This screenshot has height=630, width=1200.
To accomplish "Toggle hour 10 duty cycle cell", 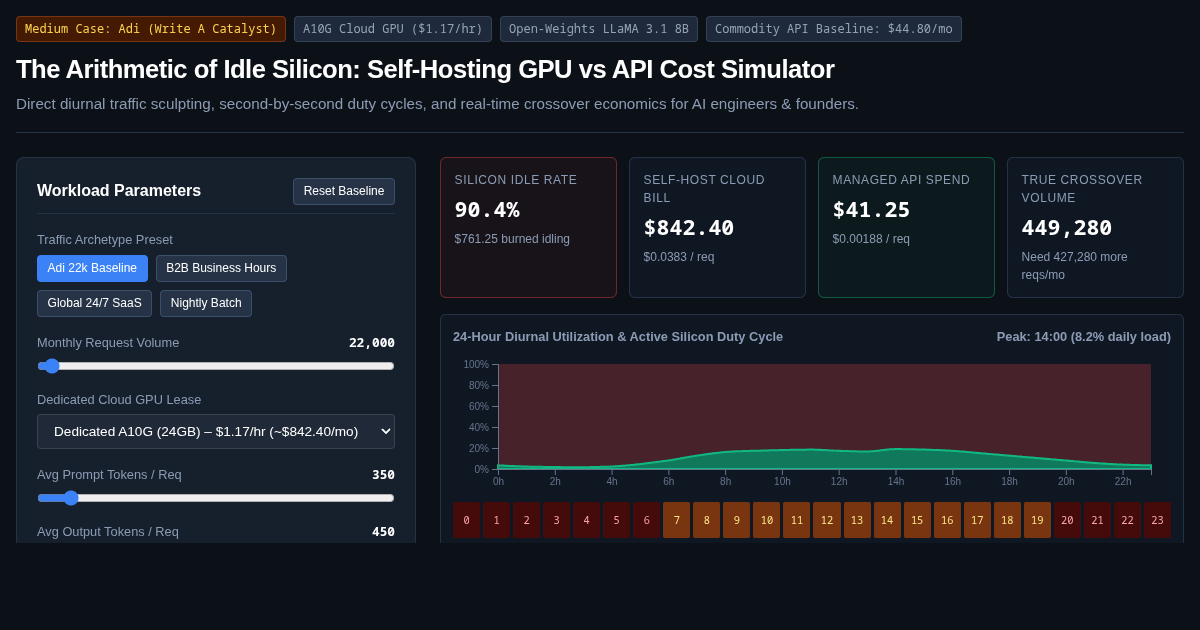I will tap(766, 520).
